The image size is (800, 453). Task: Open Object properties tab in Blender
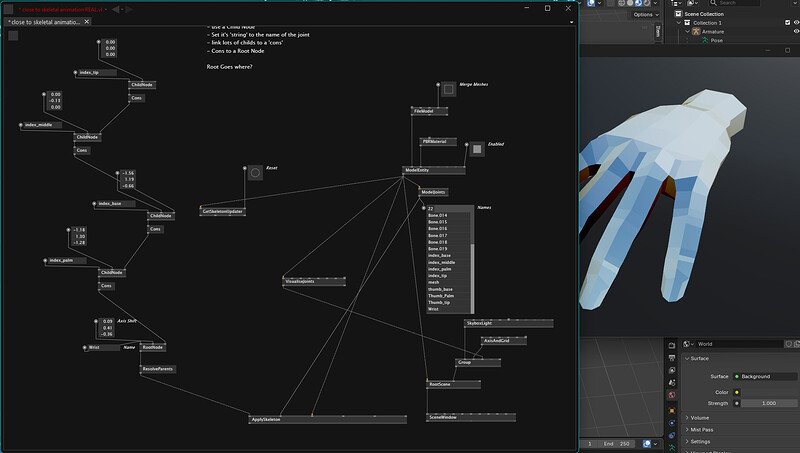[x=671, y=411]
